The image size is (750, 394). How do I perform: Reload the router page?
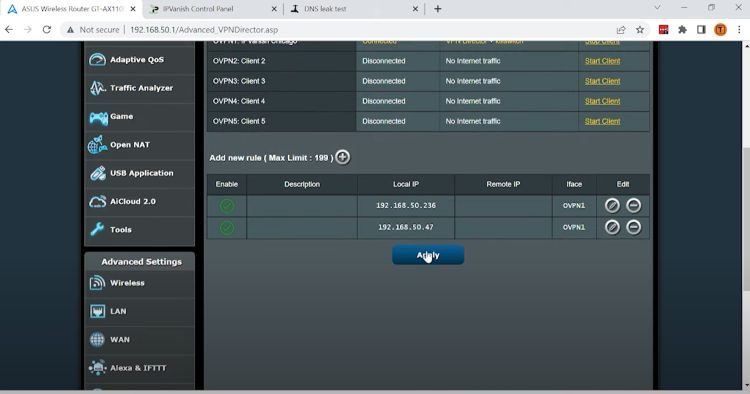(46, 30)
